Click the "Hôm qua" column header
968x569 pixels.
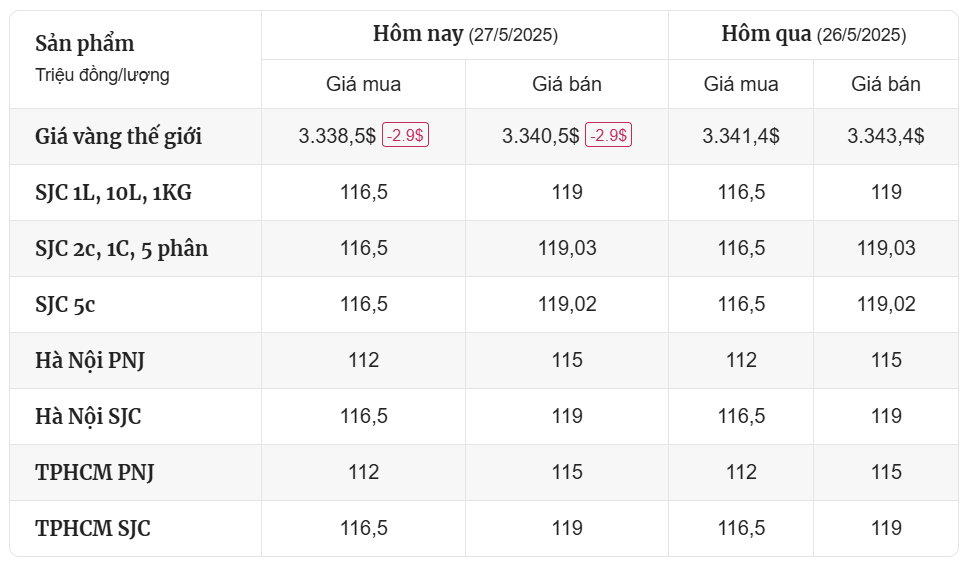click(x=814, y=35)
